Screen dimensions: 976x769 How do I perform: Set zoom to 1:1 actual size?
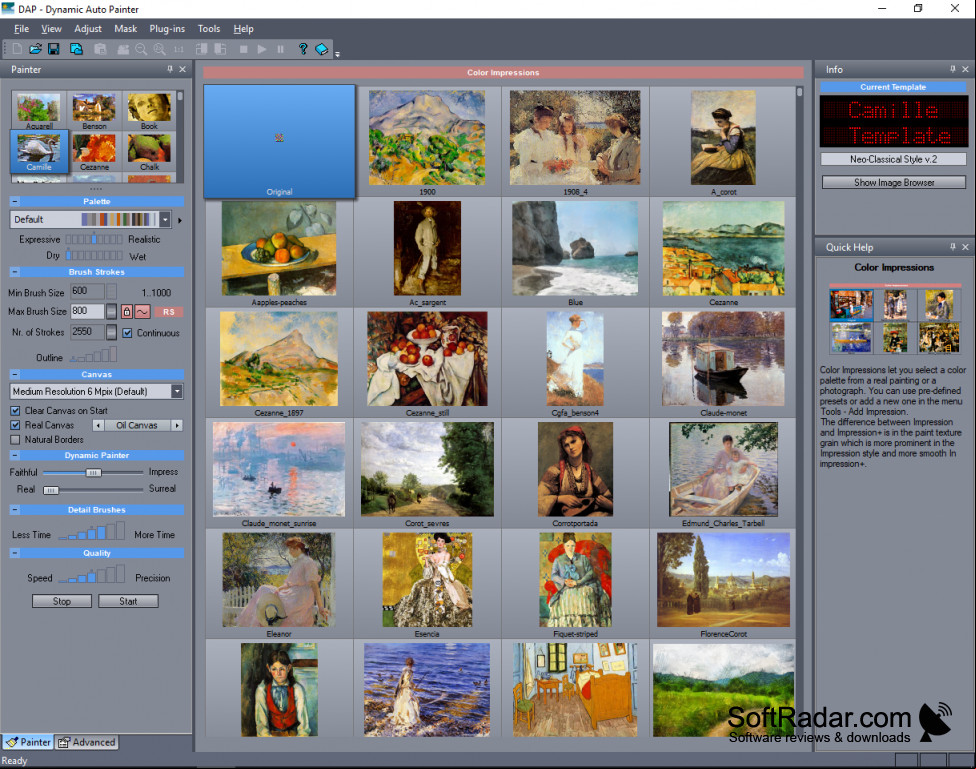(x=179, y=49)
